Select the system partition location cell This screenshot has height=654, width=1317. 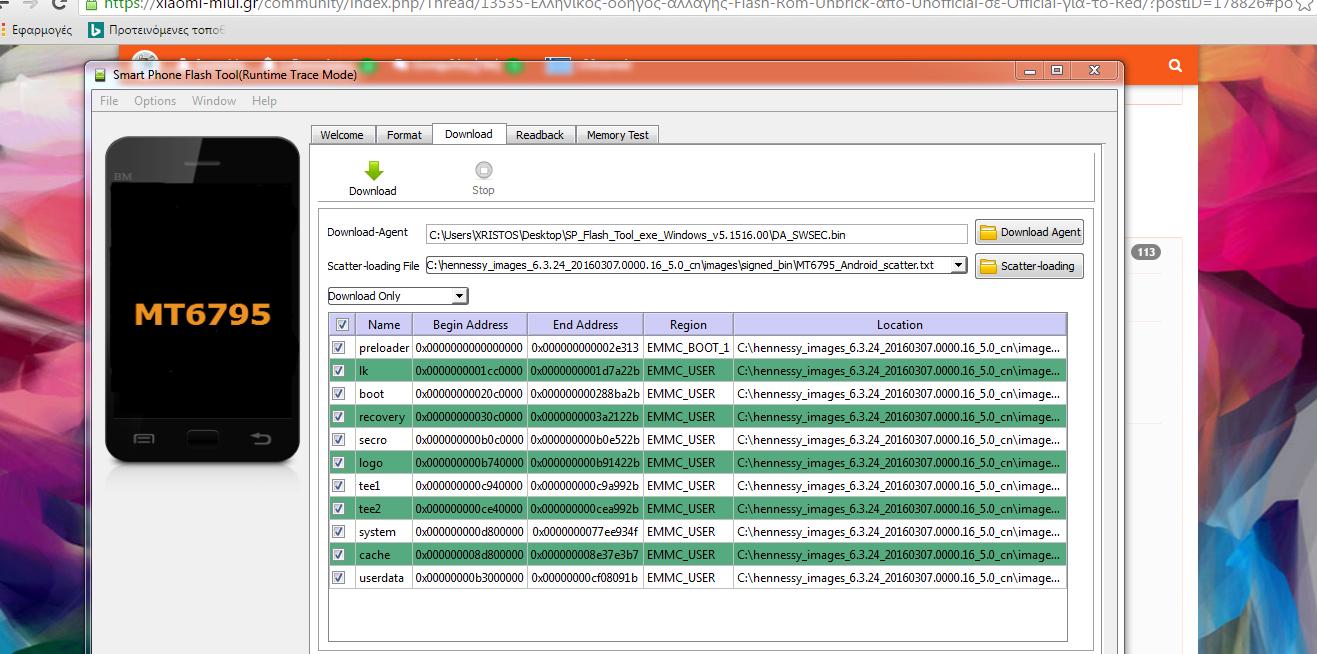tap(899, 532)
